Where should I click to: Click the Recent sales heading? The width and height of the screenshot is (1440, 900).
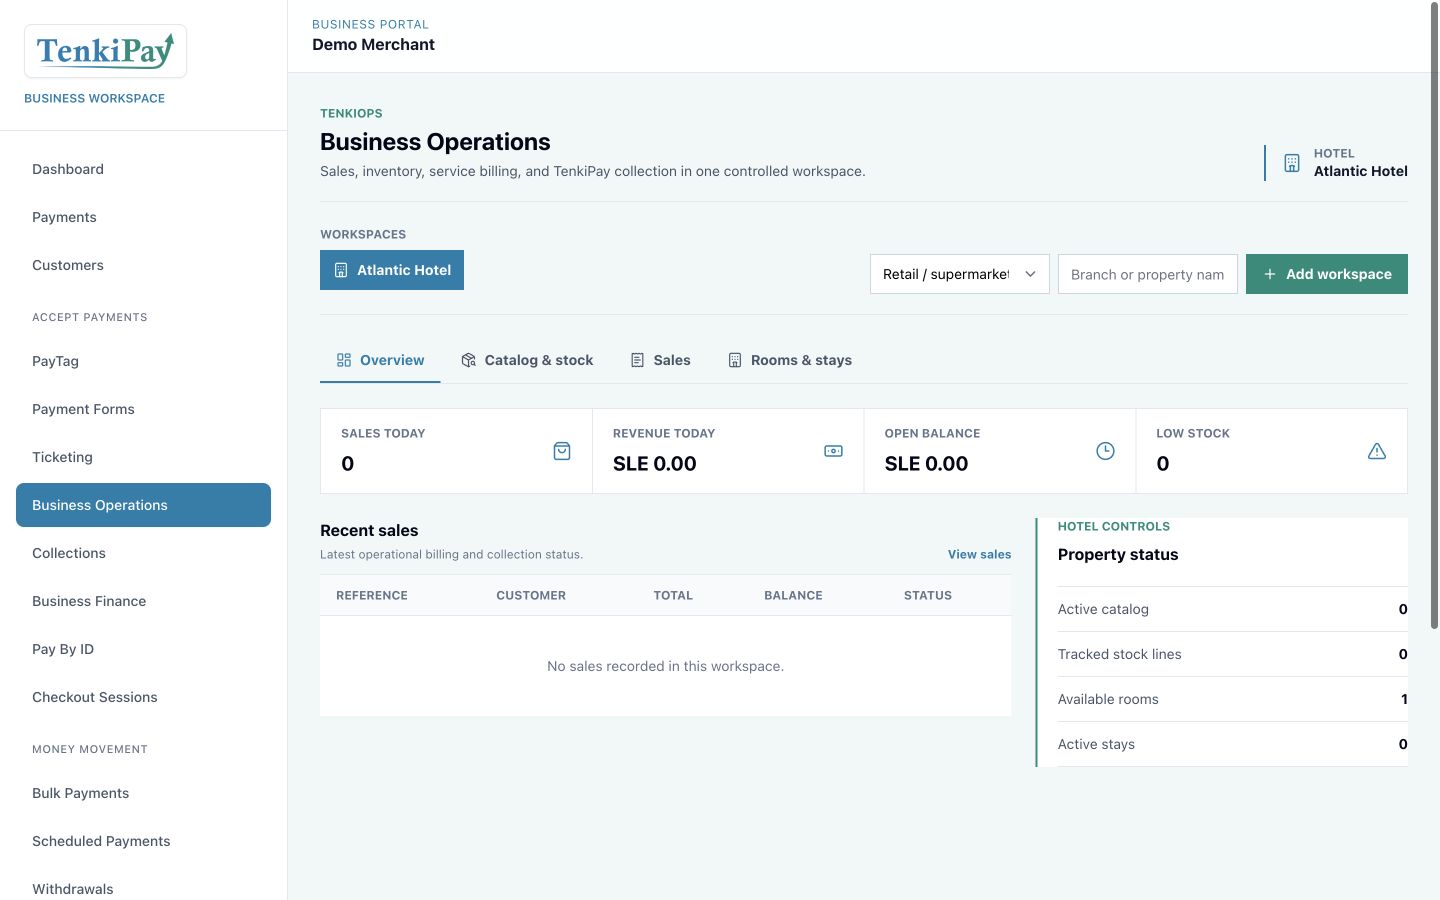[x=369, y=530]
